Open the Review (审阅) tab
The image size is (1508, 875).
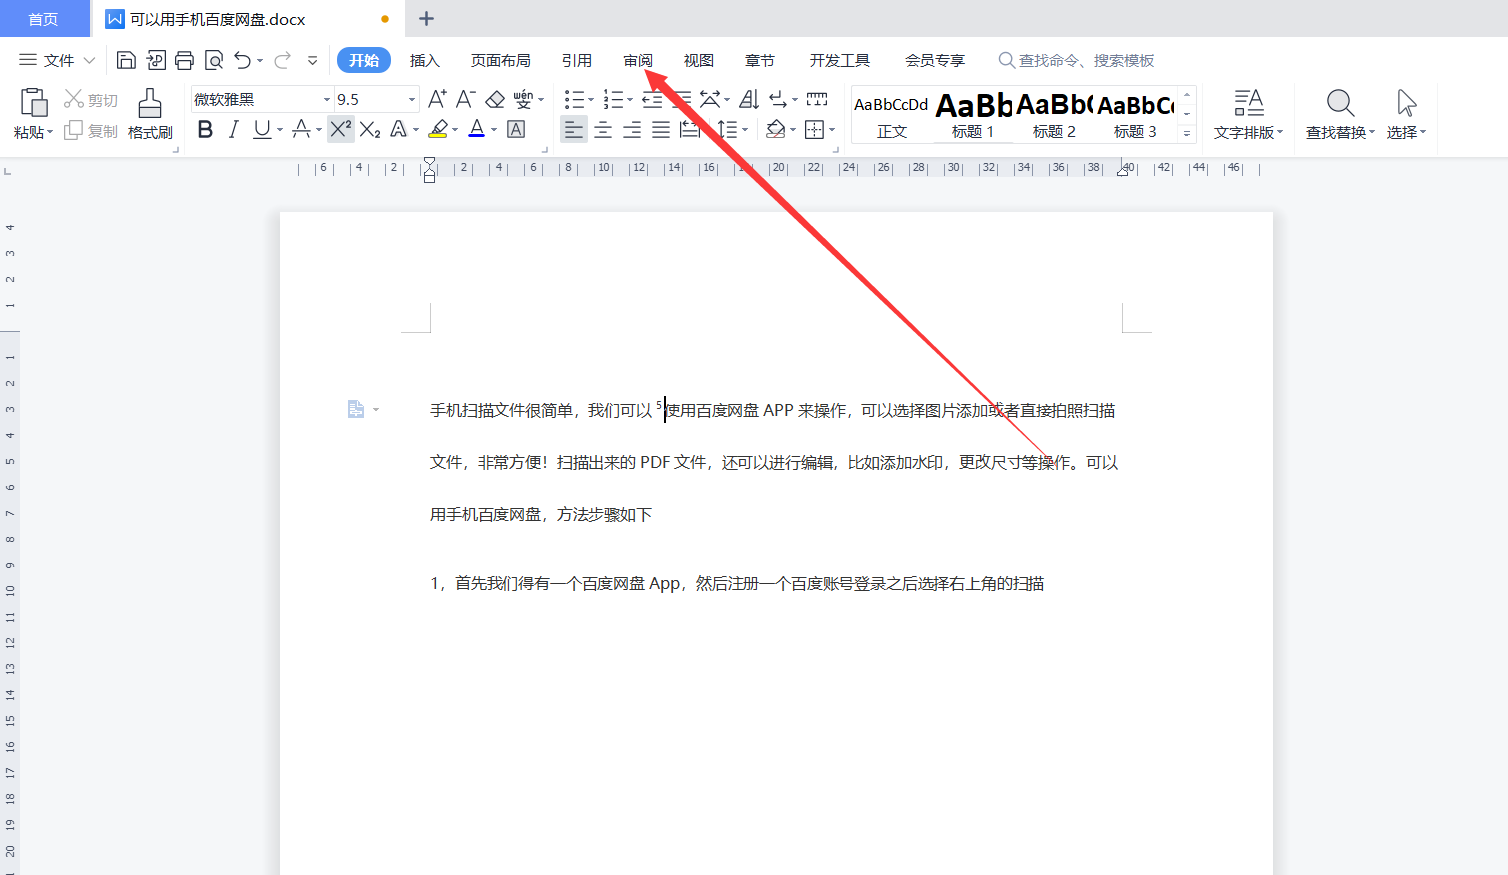pos(638,60)
